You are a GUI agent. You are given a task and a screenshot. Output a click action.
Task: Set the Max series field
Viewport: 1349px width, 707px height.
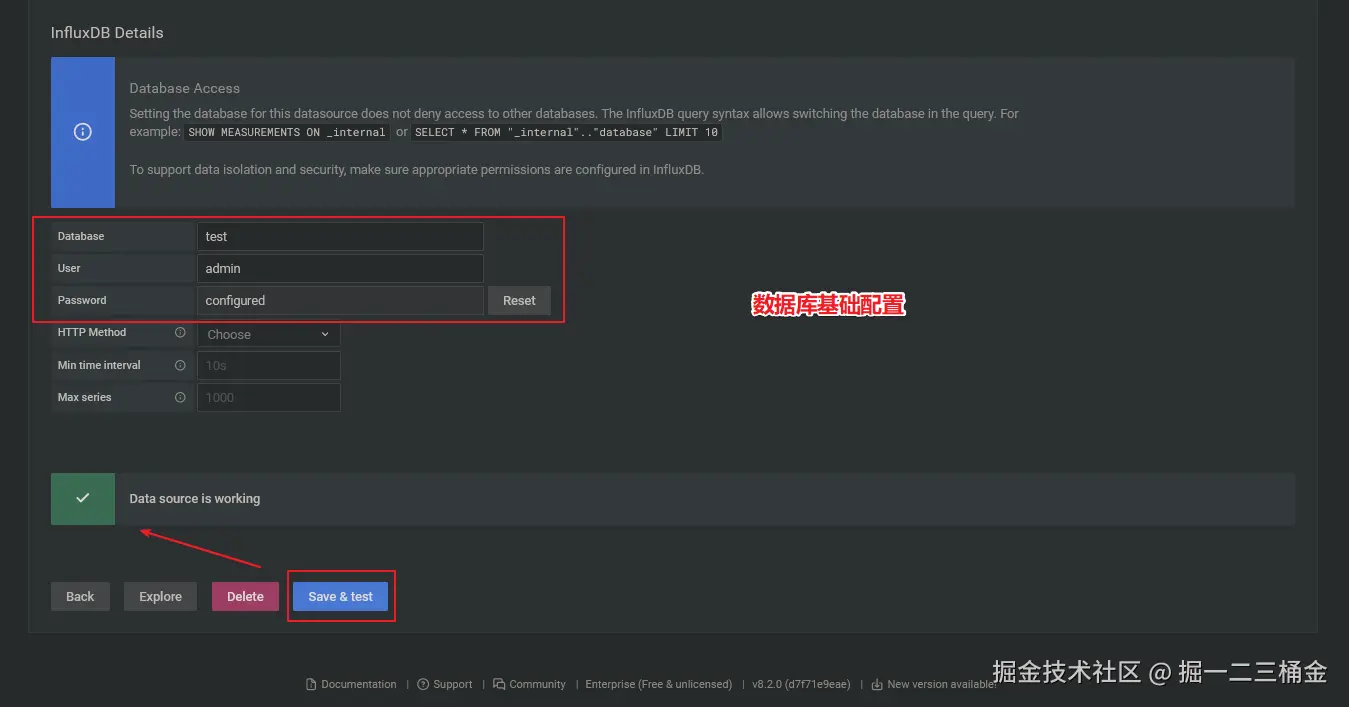point(269,397)
